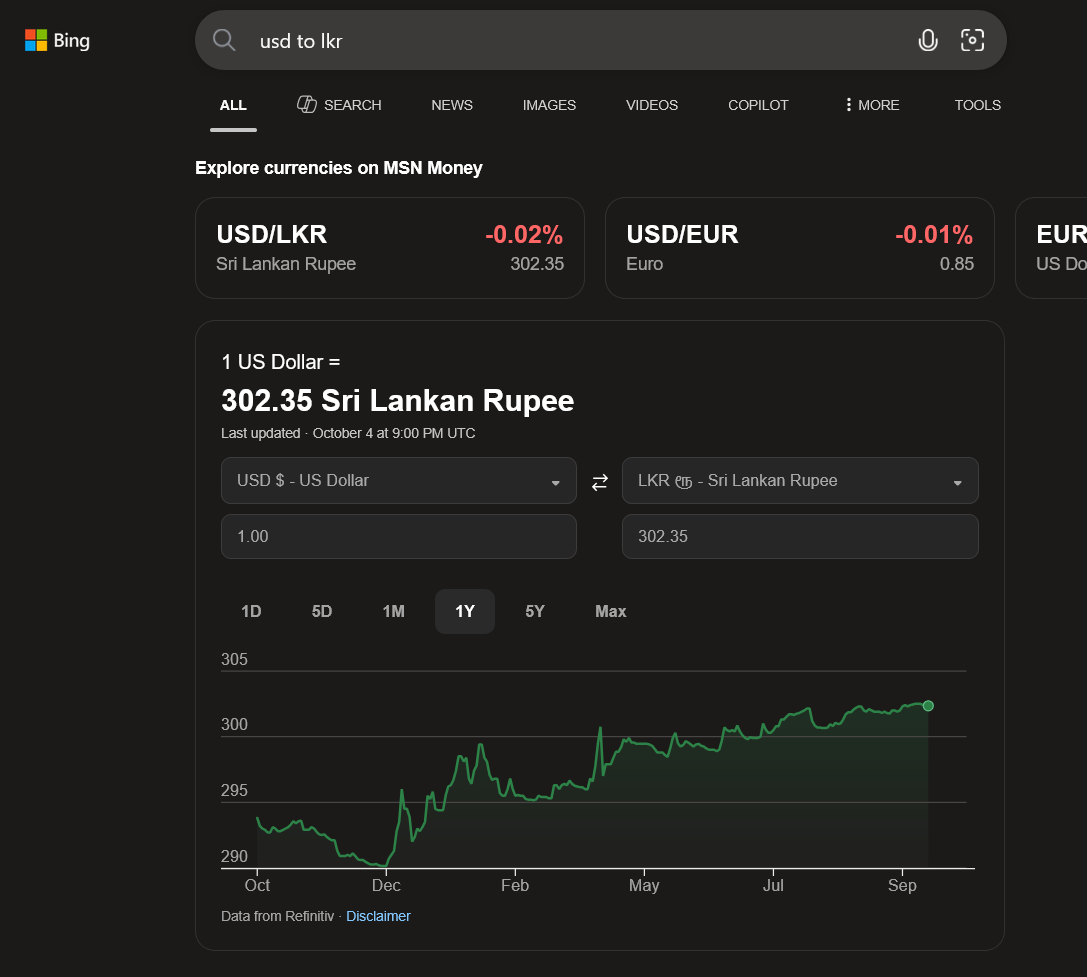This screenshot has height=977, width=1087.
Task: Swap currencies with the arrows icon
Action: [600, 482]
